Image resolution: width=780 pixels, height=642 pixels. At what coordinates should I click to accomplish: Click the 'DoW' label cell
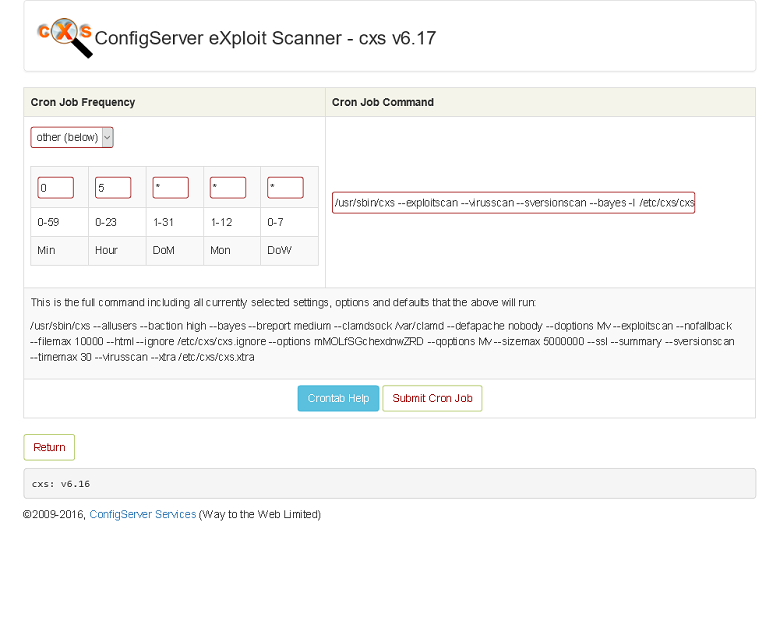[x=279, y=250]
